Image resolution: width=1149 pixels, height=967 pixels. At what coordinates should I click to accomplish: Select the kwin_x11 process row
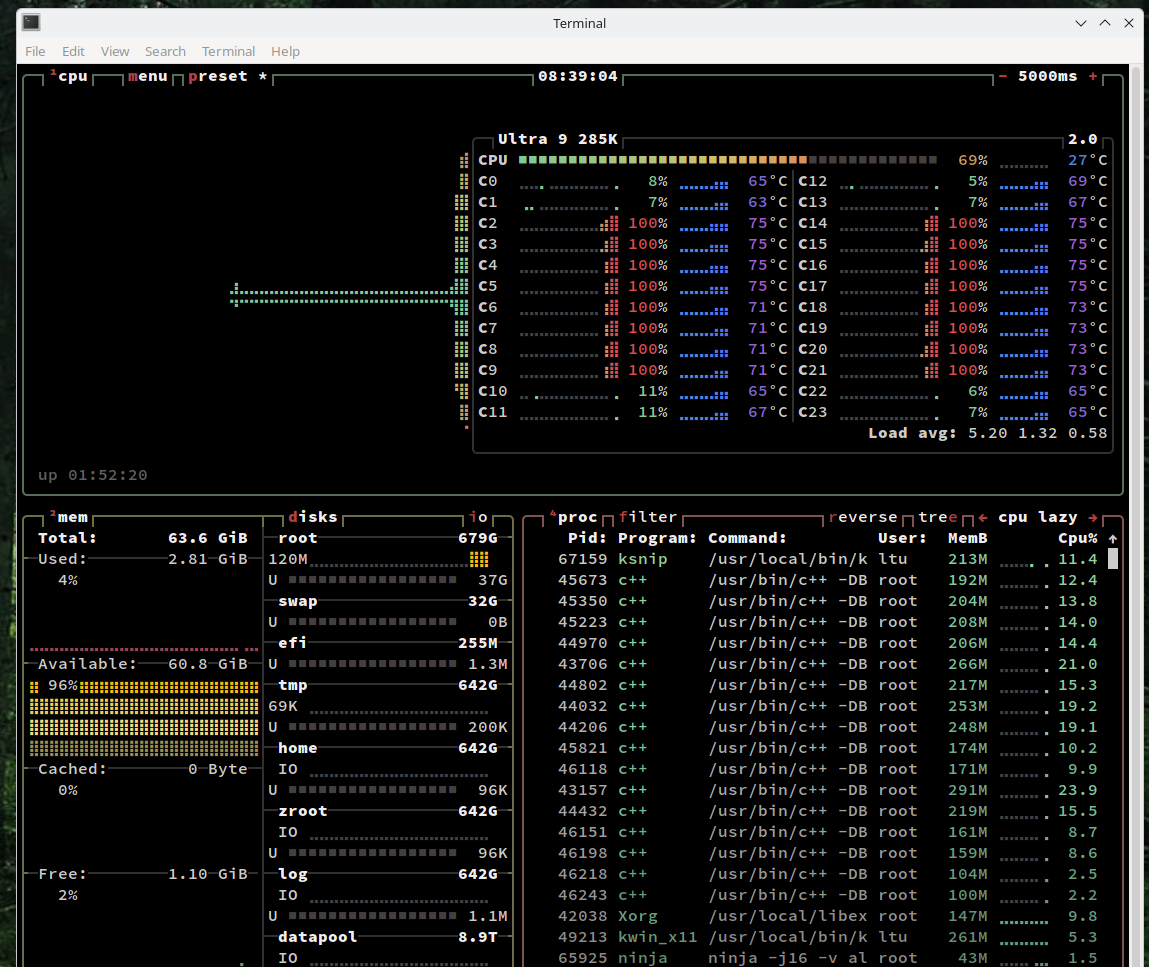click(x=827, y=938)
